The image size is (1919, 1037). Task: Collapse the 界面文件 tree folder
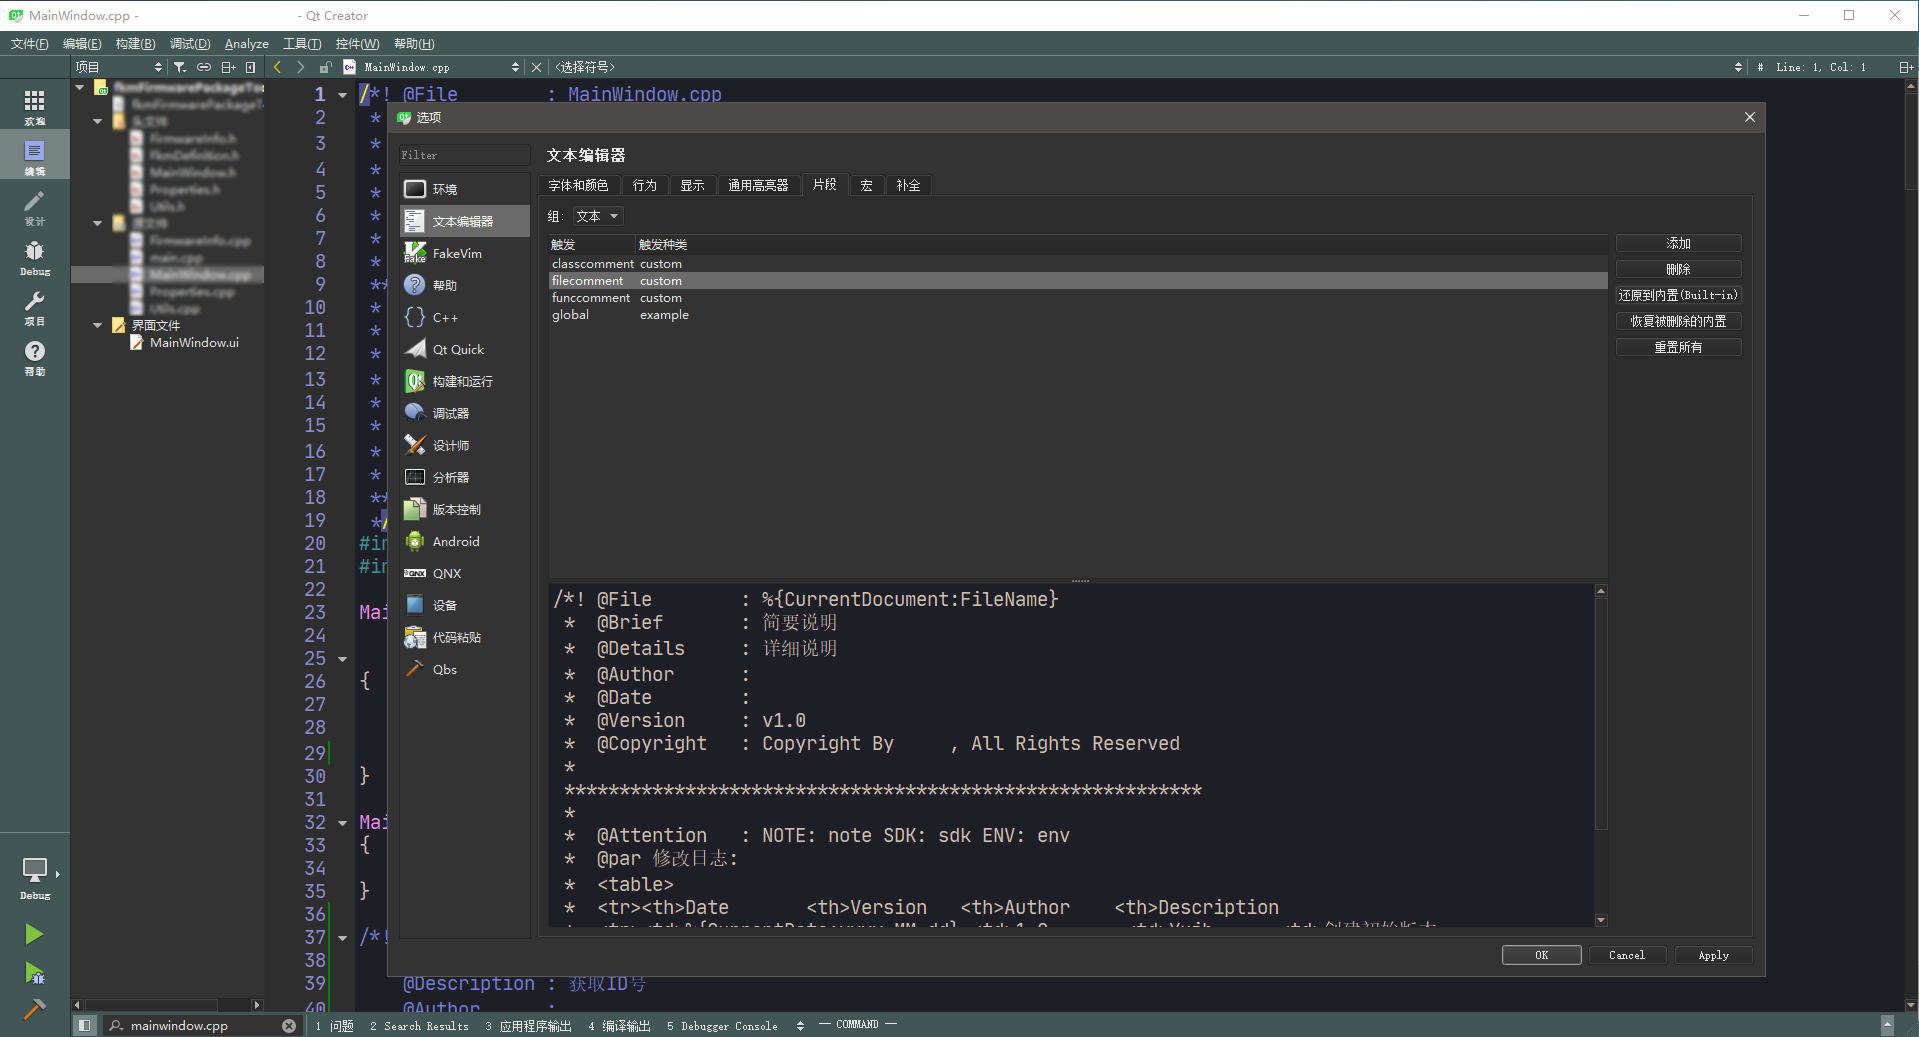(x=98, y=325)
